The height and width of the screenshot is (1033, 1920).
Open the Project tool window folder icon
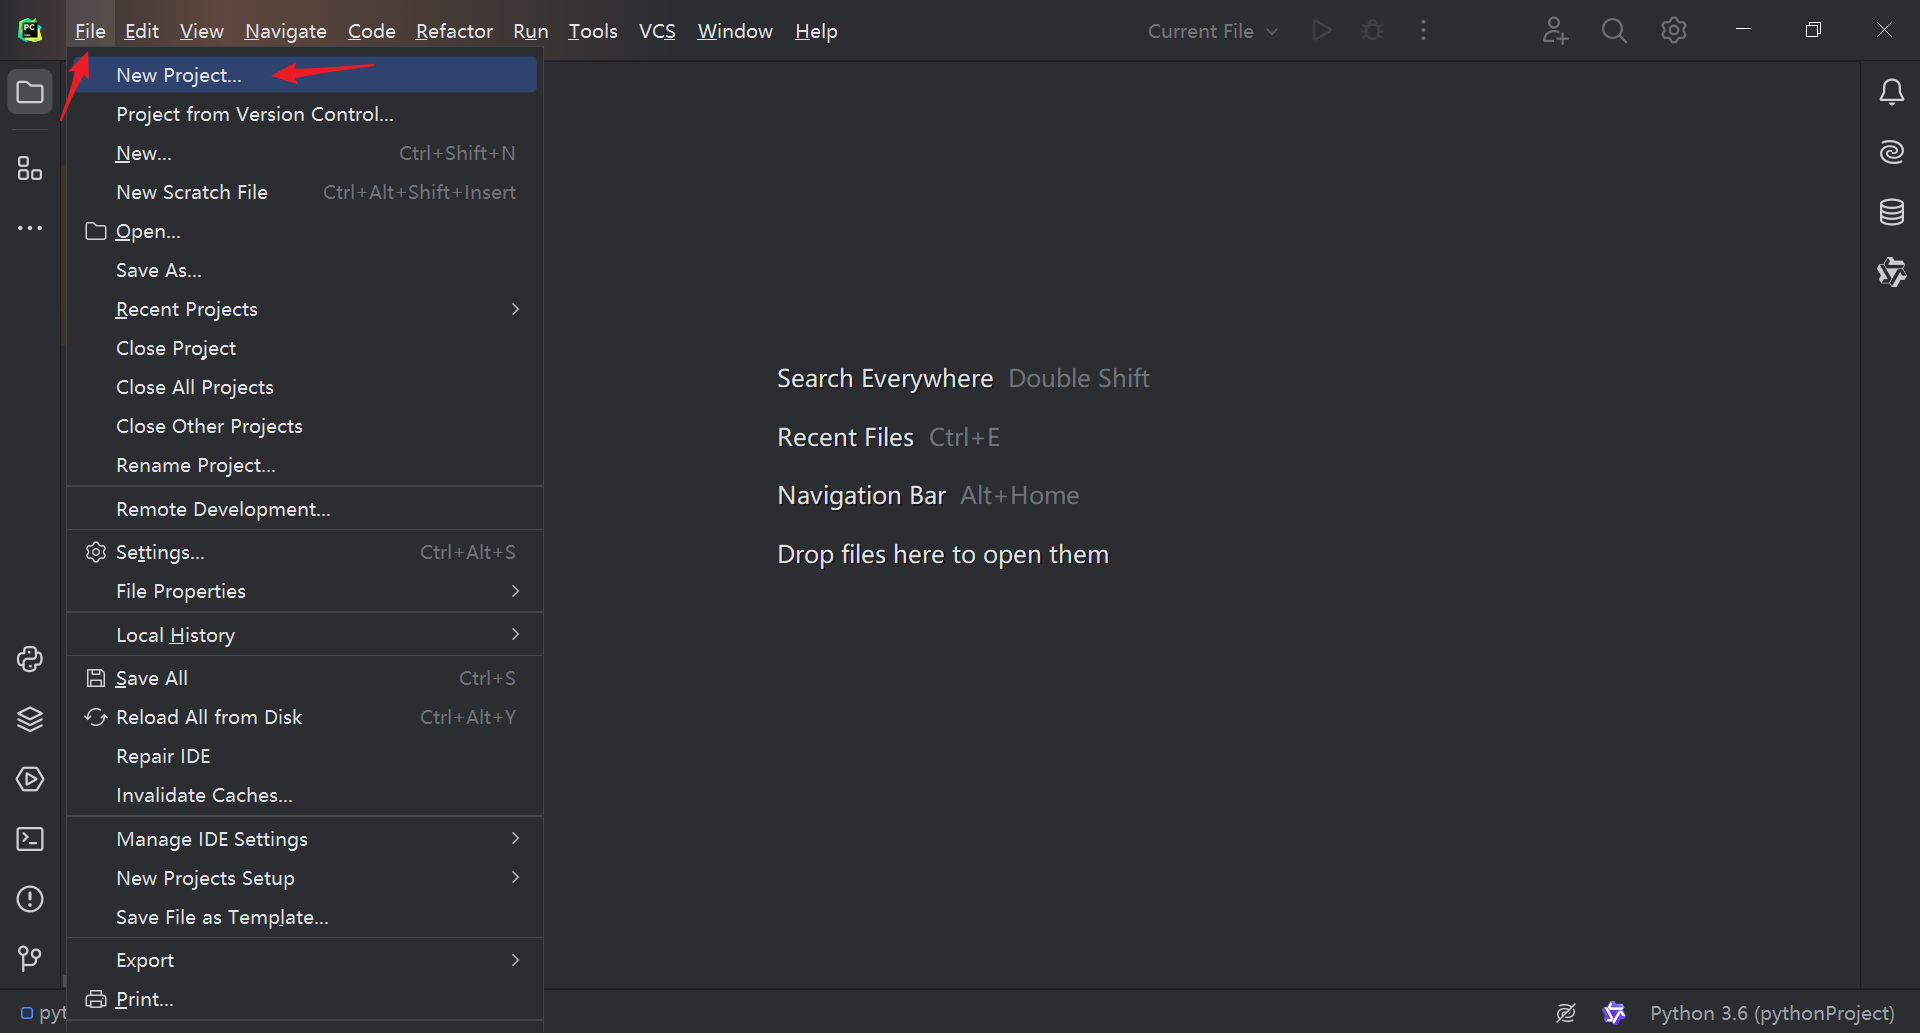30,93
